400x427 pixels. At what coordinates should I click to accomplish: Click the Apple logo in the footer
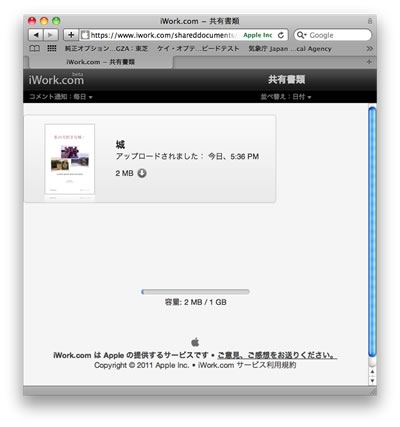[195, 342]
